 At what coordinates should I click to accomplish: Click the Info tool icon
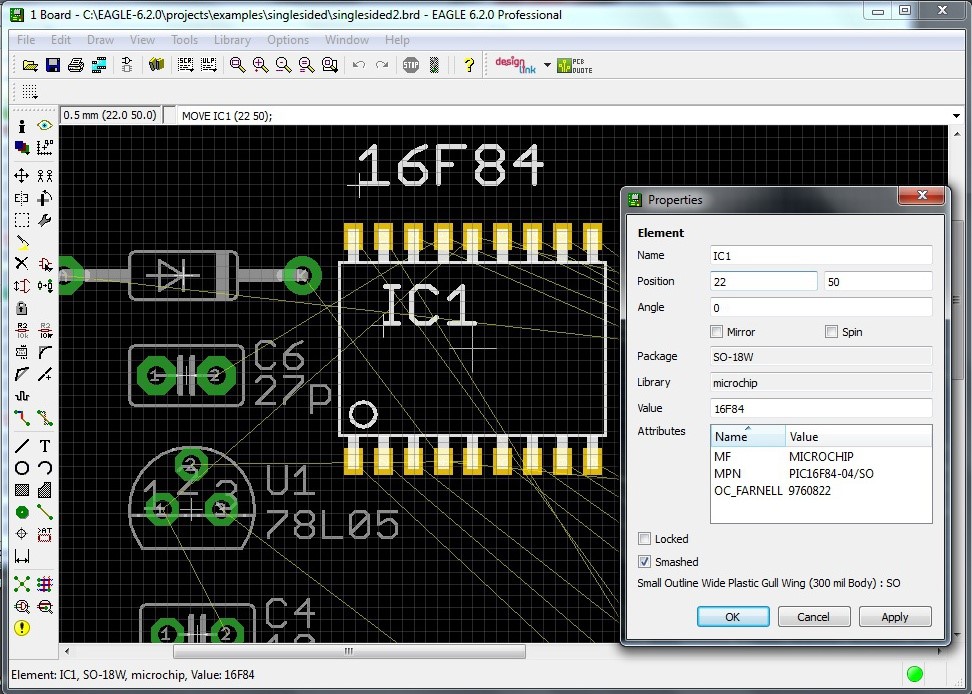pos(21,126)
